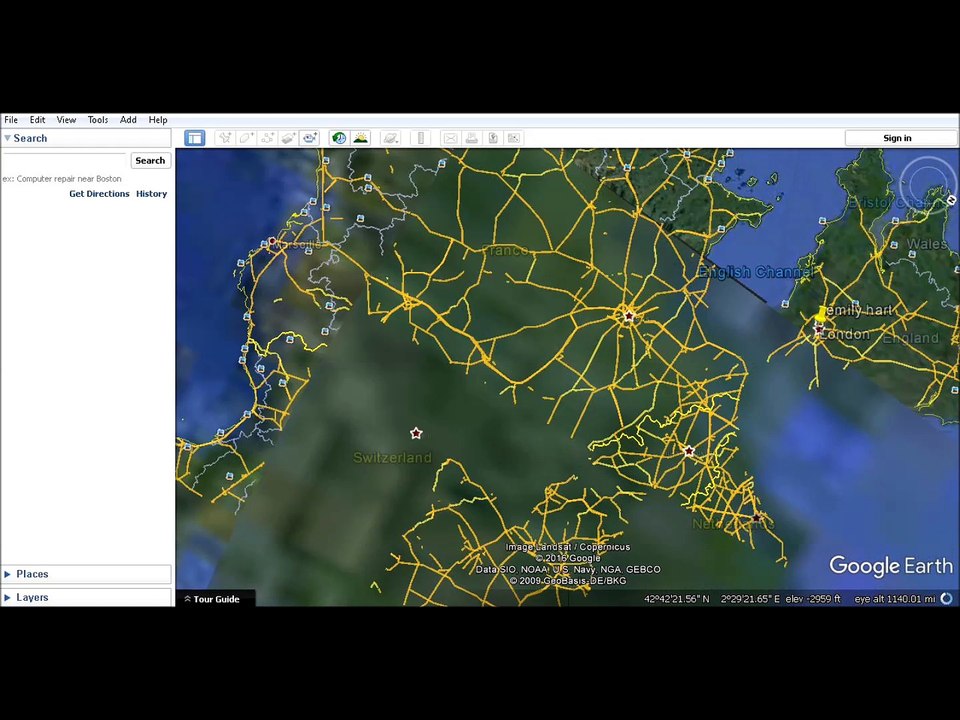Click the Search button
960x720 pixels.
point(150,160)
